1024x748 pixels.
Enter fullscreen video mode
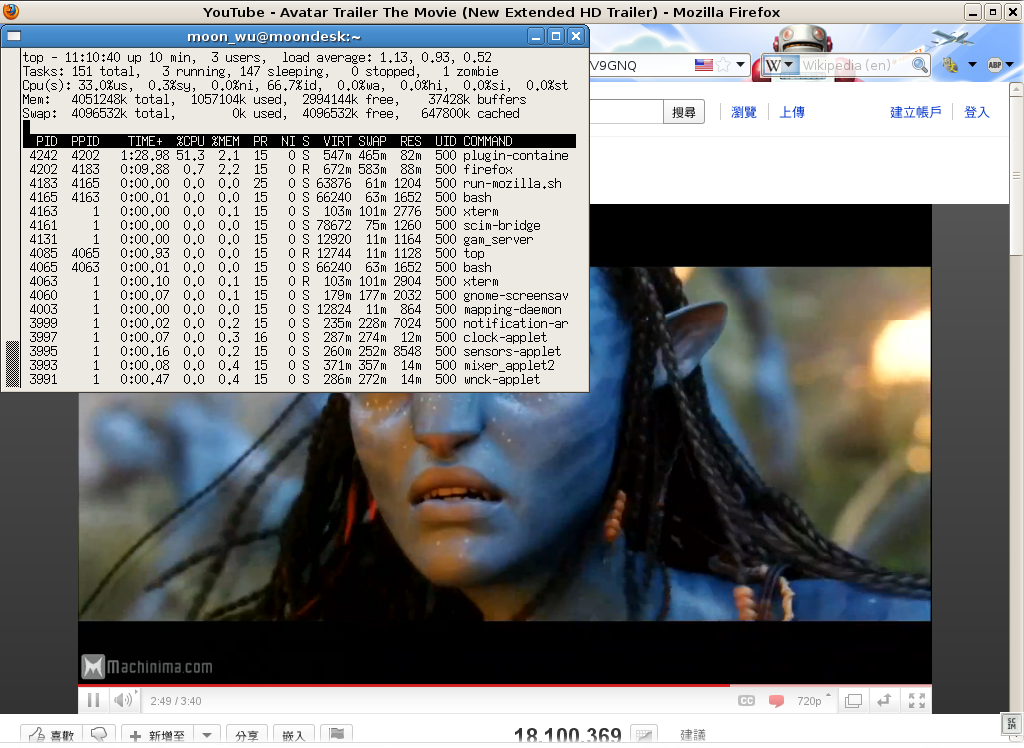pyautogui.click(x=915, y=701)
